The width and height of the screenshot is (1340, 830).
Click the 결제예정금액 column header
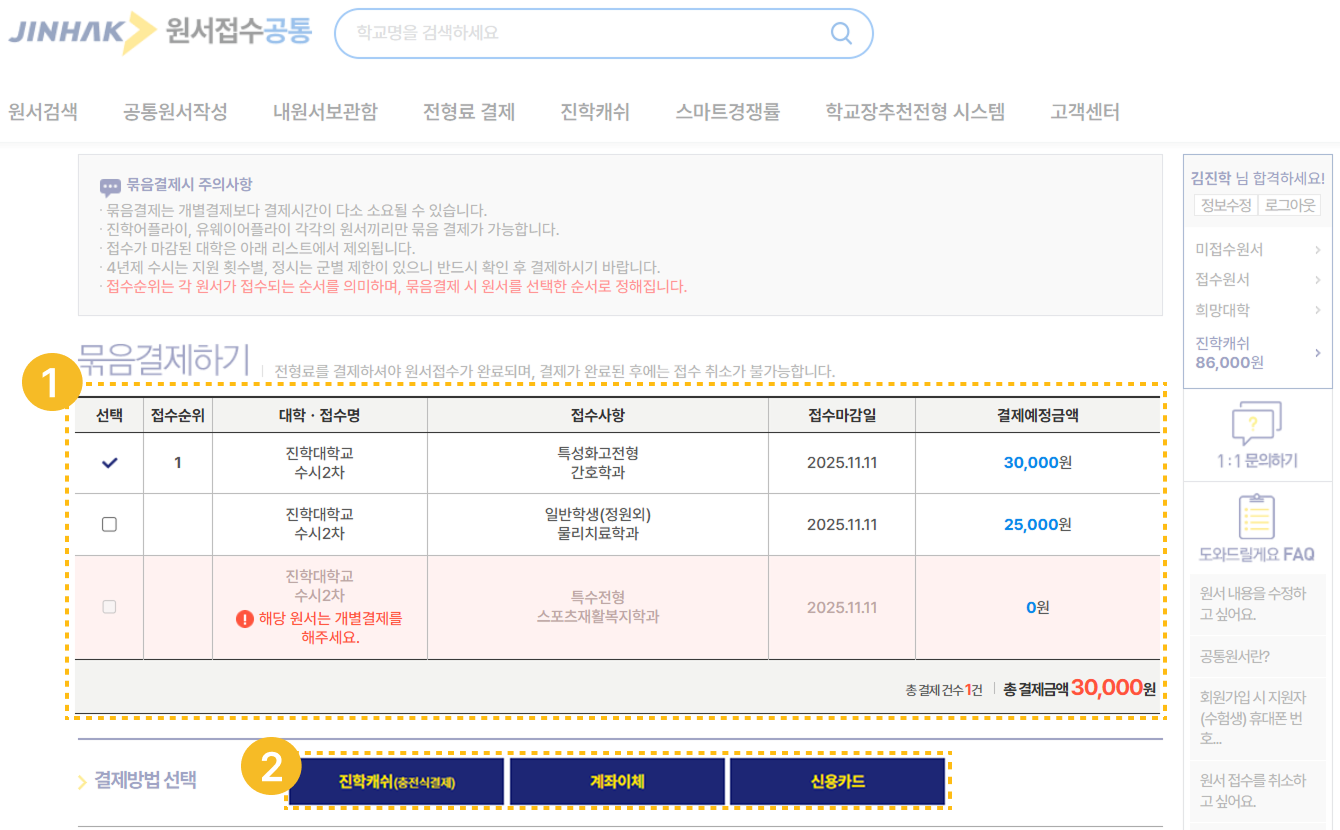(x=1038, y=415)
